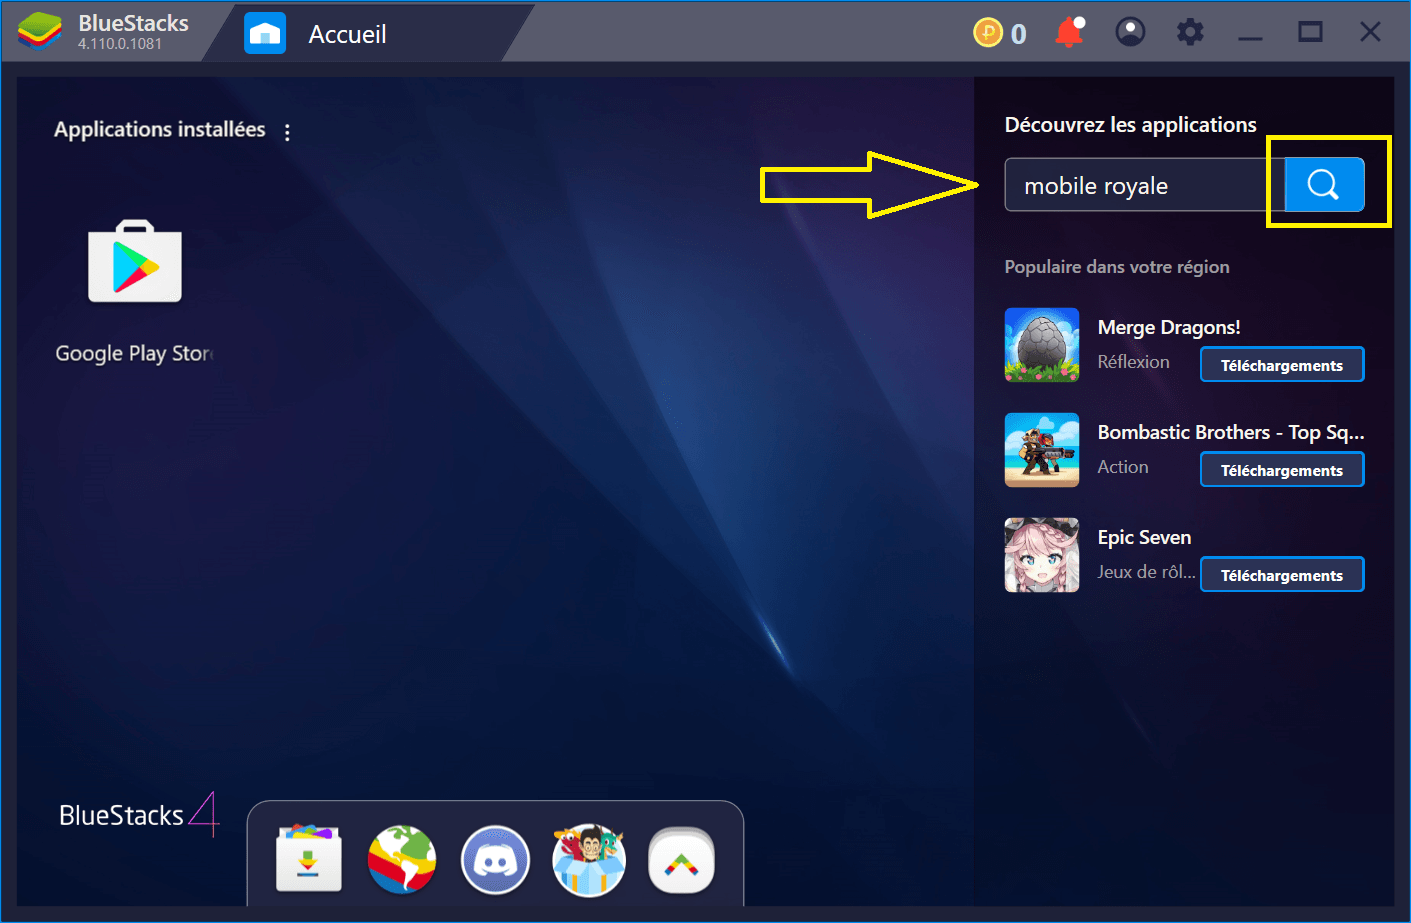1411x923 pixels.
Task: Select the Merge Dragons! egg thumbnail
Action: 1042,345
